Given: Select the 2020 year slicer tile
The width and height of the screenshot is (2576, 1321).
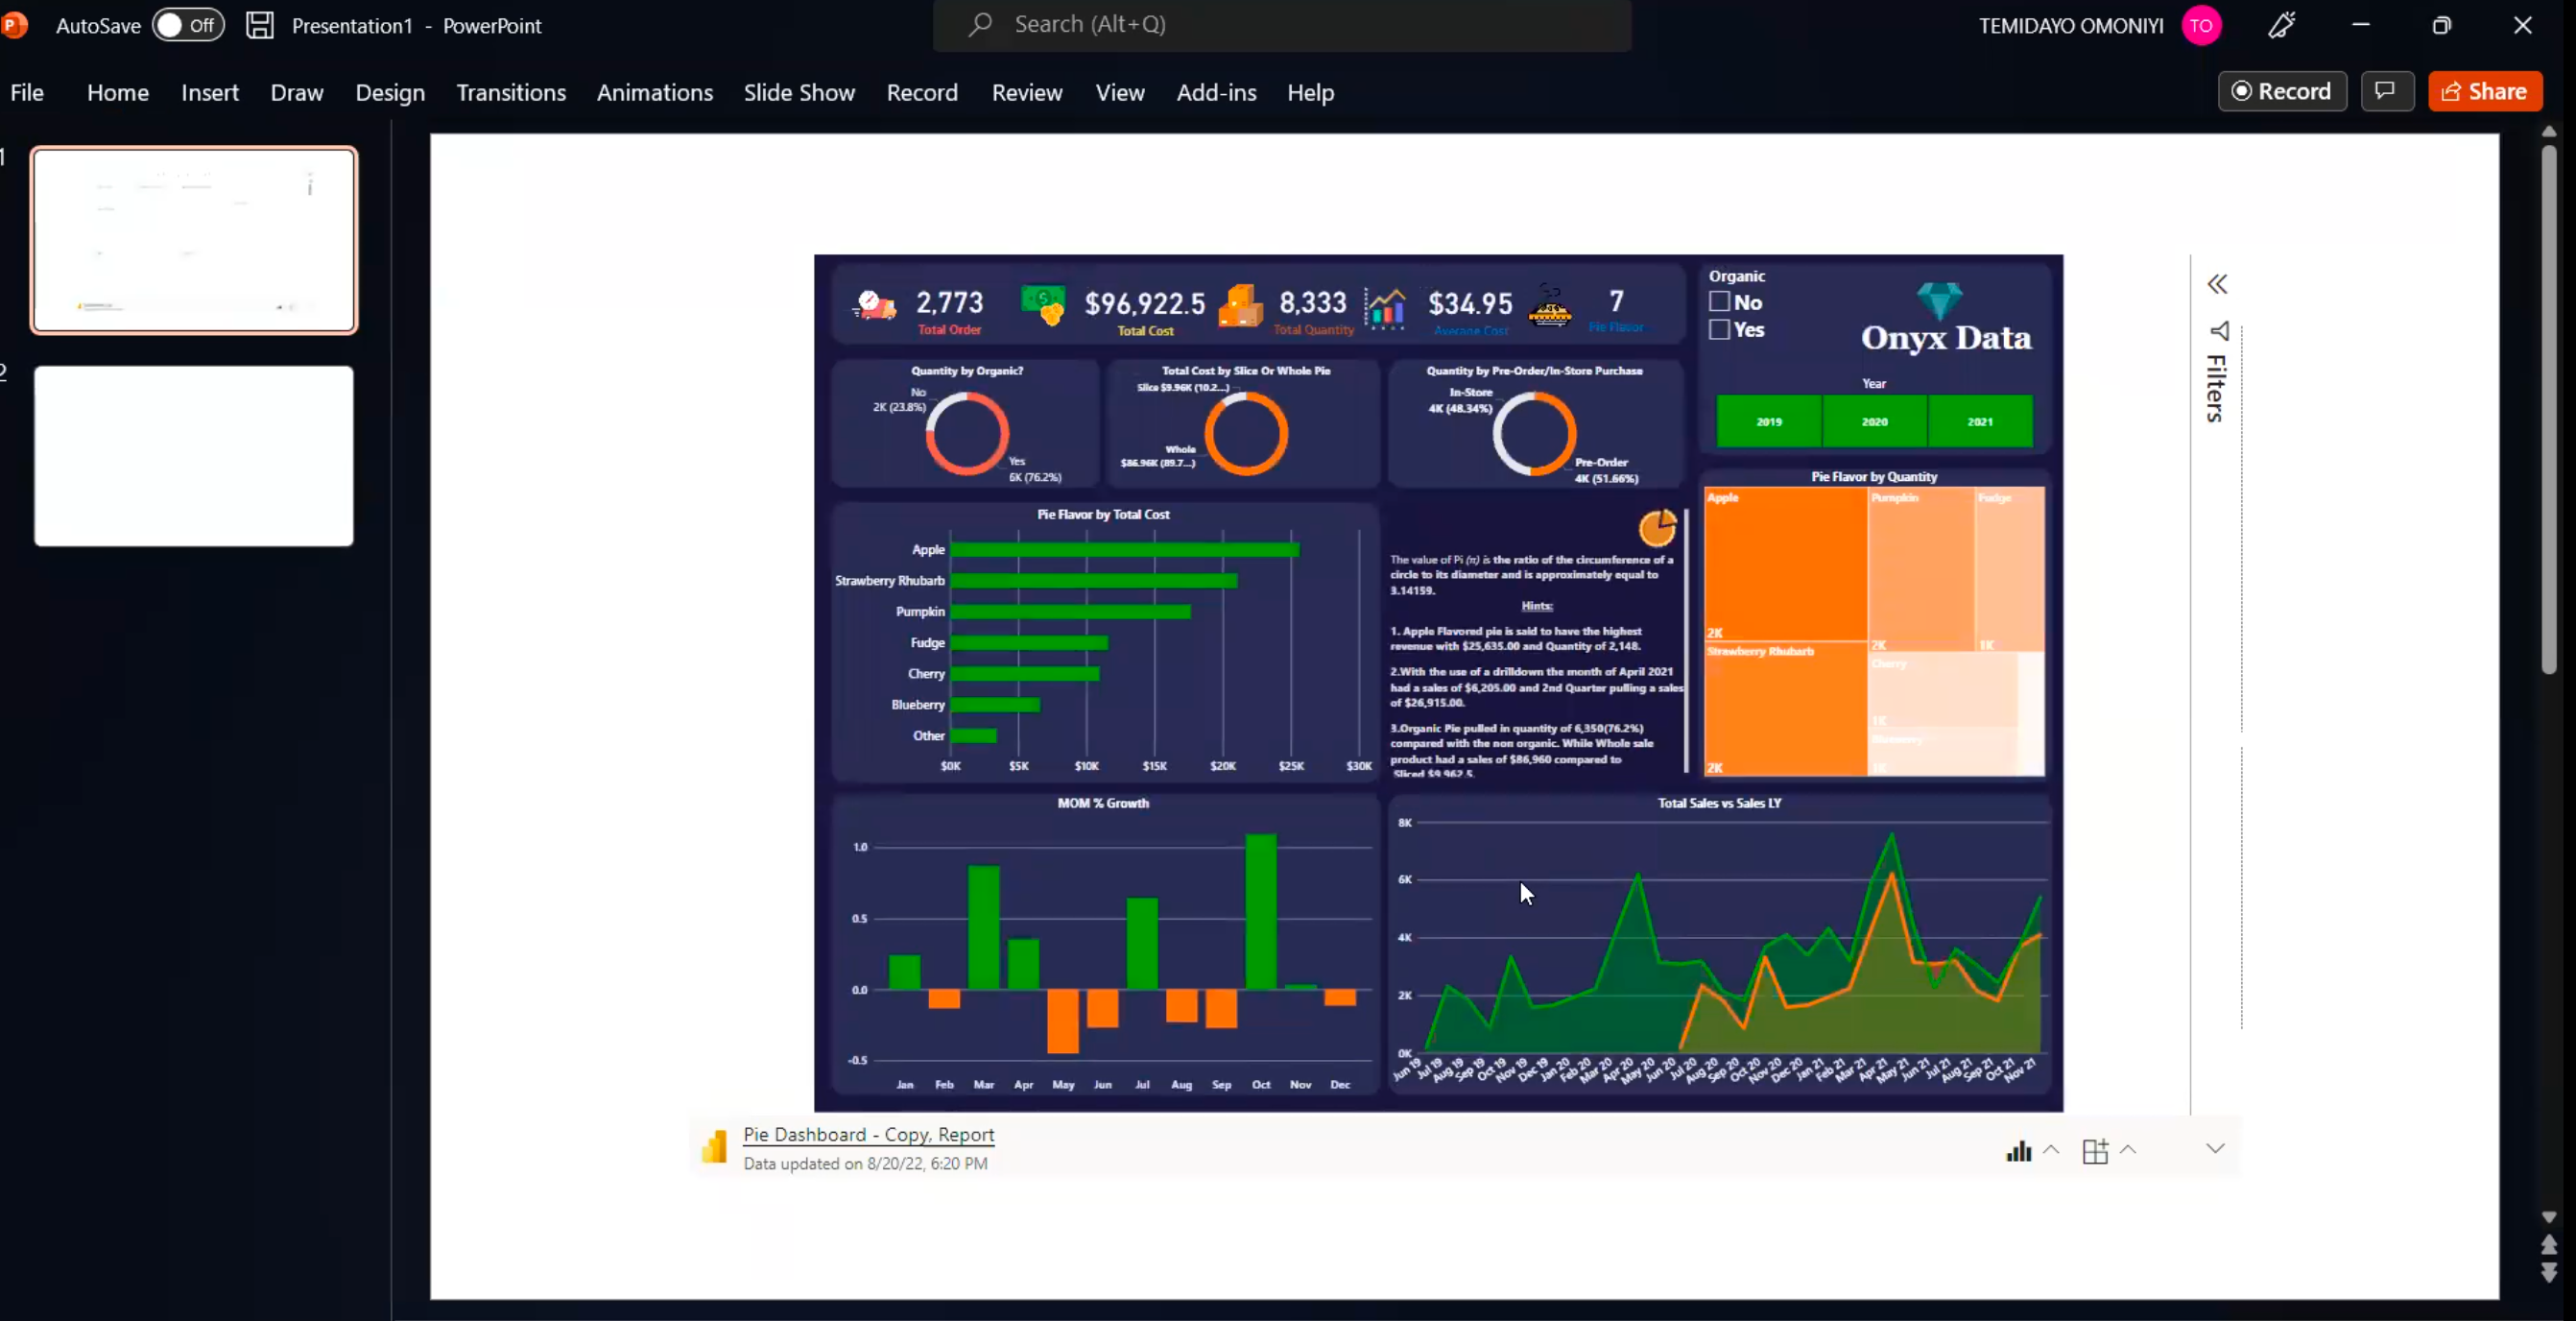Looking at the screenshot, I should pos(1874,421).
